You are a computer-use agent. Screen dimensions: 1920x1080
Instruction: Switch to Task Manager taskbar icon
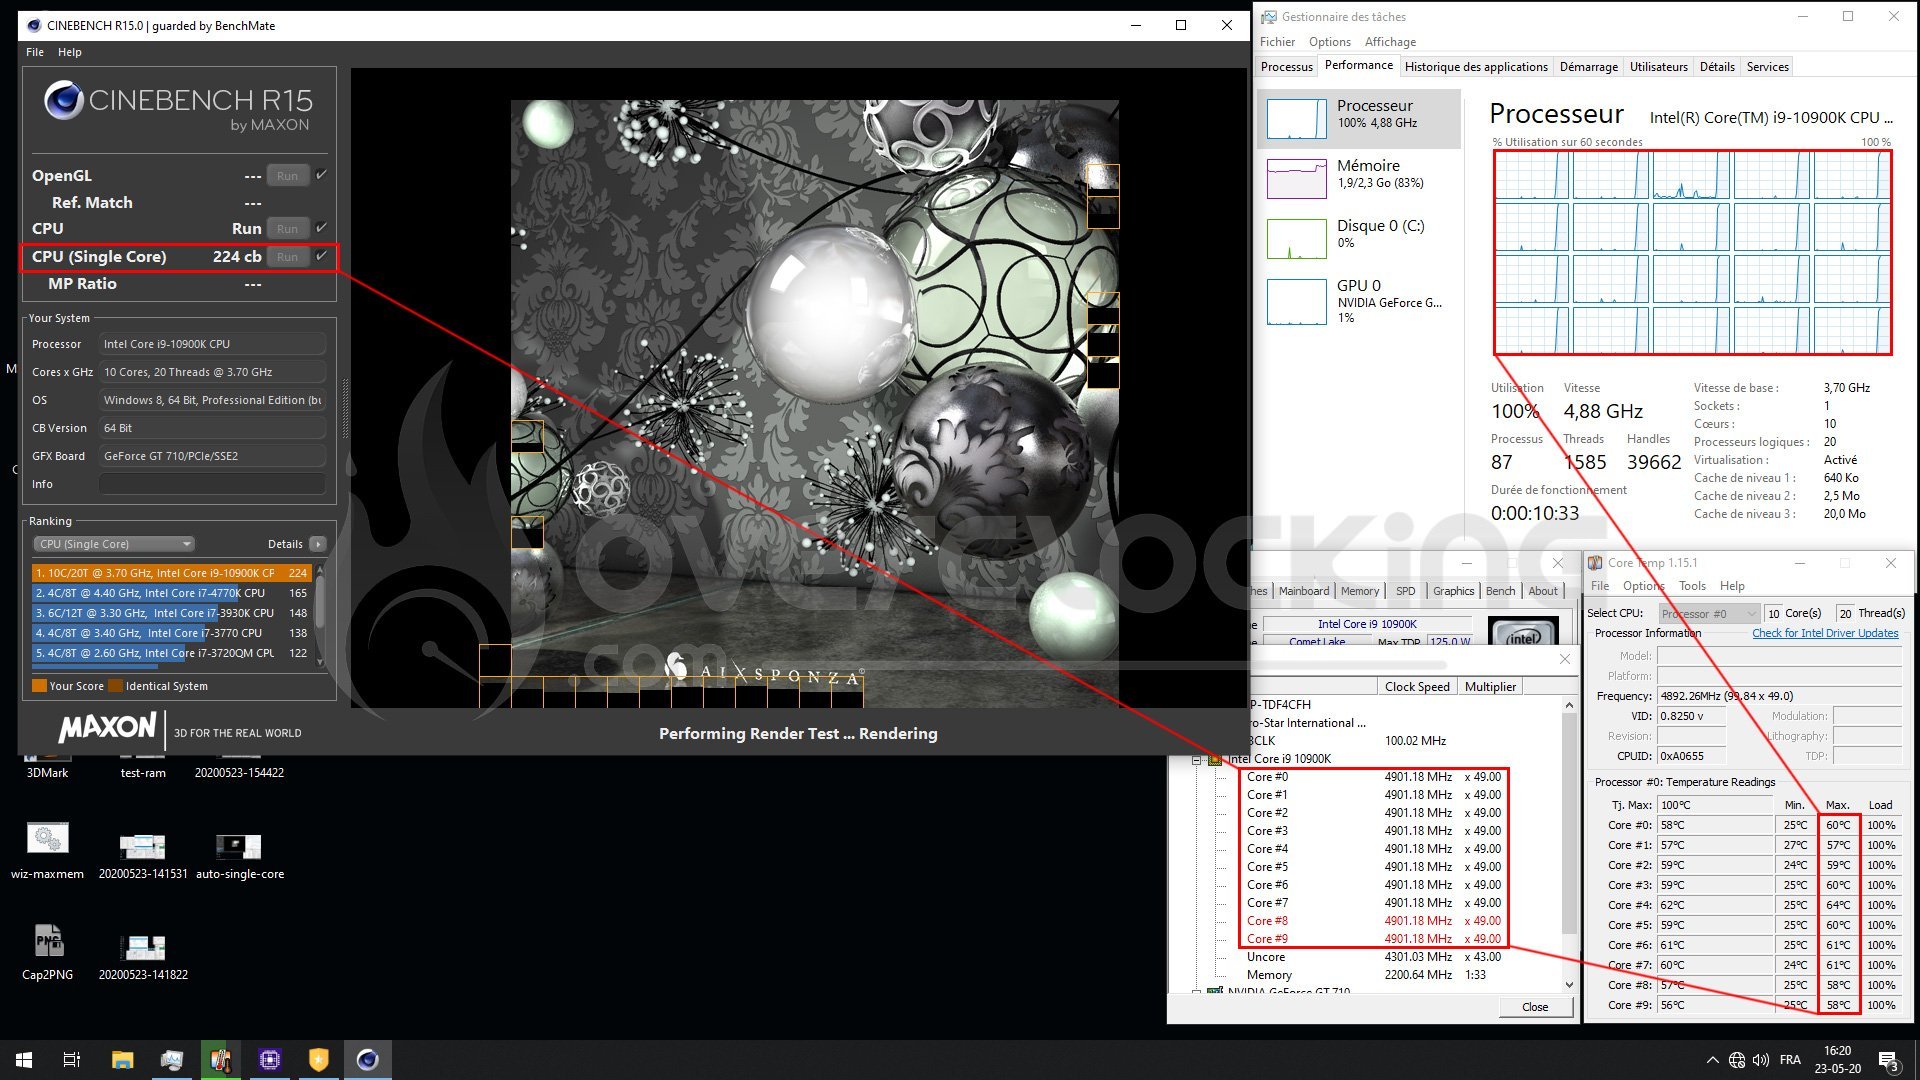[x=171, y=1060]
